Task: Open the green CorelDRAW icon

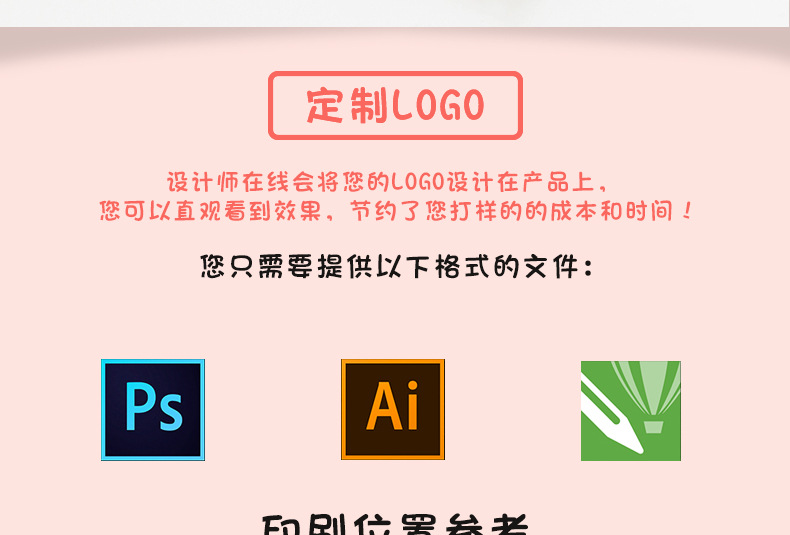Action: [631, 411]
